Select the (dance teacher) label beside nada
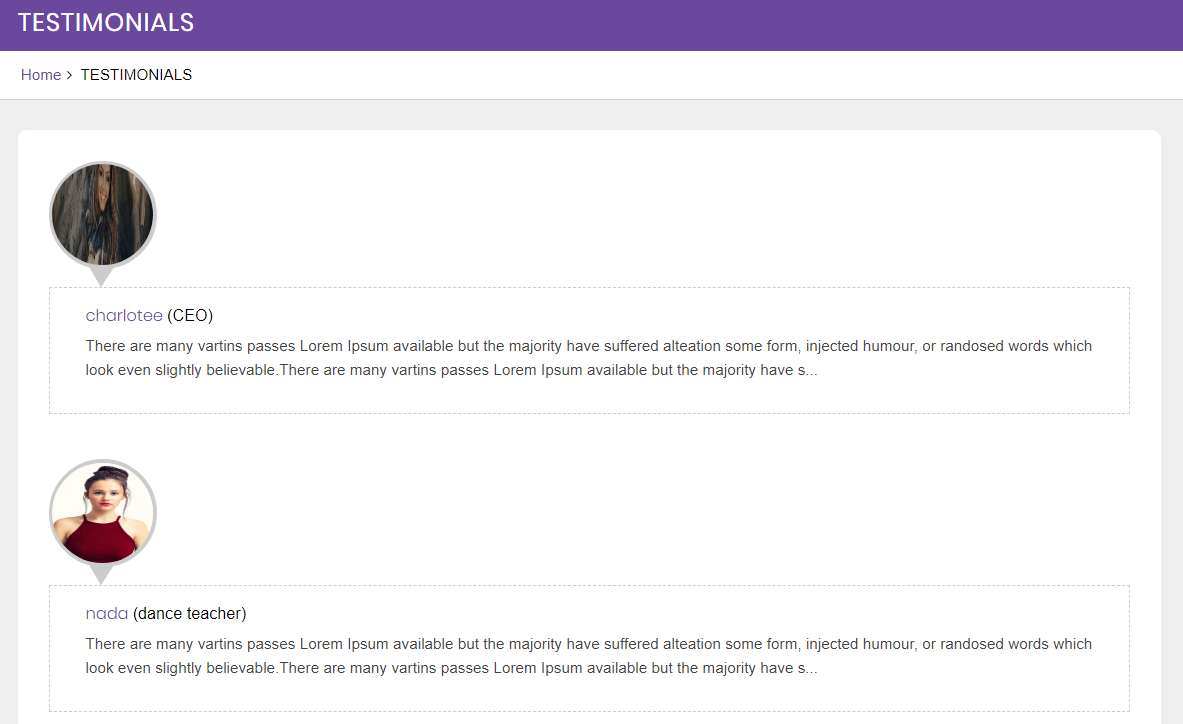The height and width of the screenshot is (724, 1183). coord(189,613)
